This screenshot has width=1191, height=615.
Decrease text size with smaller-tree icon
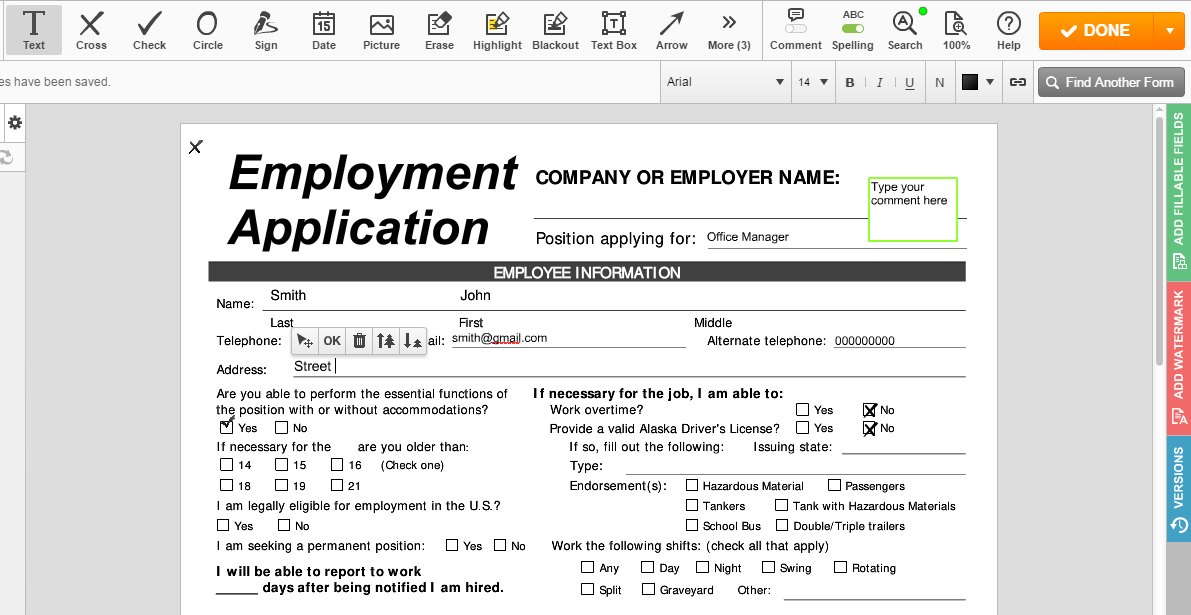(412, 341)
